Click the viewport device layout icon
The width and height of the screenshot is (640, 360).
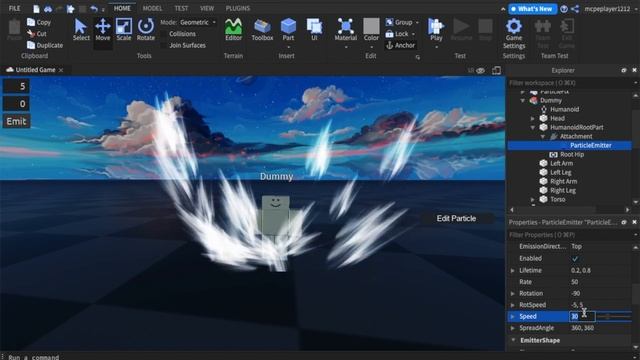coord(496,71)
